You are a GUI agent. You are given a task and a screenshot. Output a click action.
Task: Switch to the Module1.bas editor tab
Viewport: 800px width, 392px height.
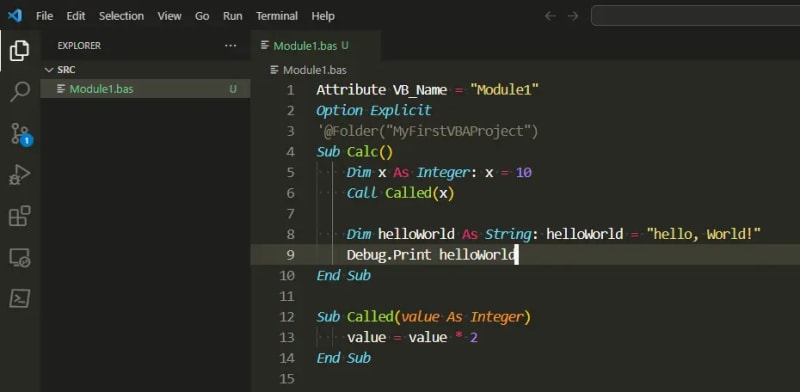point(316,45)
